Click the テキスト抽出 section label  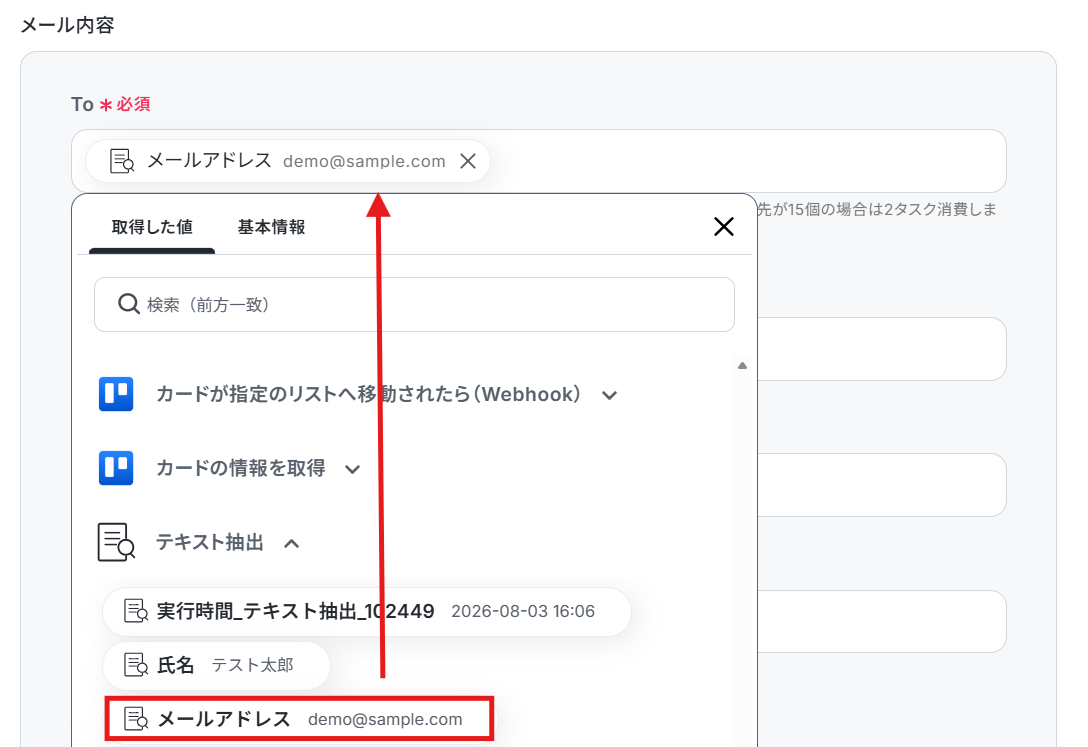pyautogui.click(x=210, y=542)
